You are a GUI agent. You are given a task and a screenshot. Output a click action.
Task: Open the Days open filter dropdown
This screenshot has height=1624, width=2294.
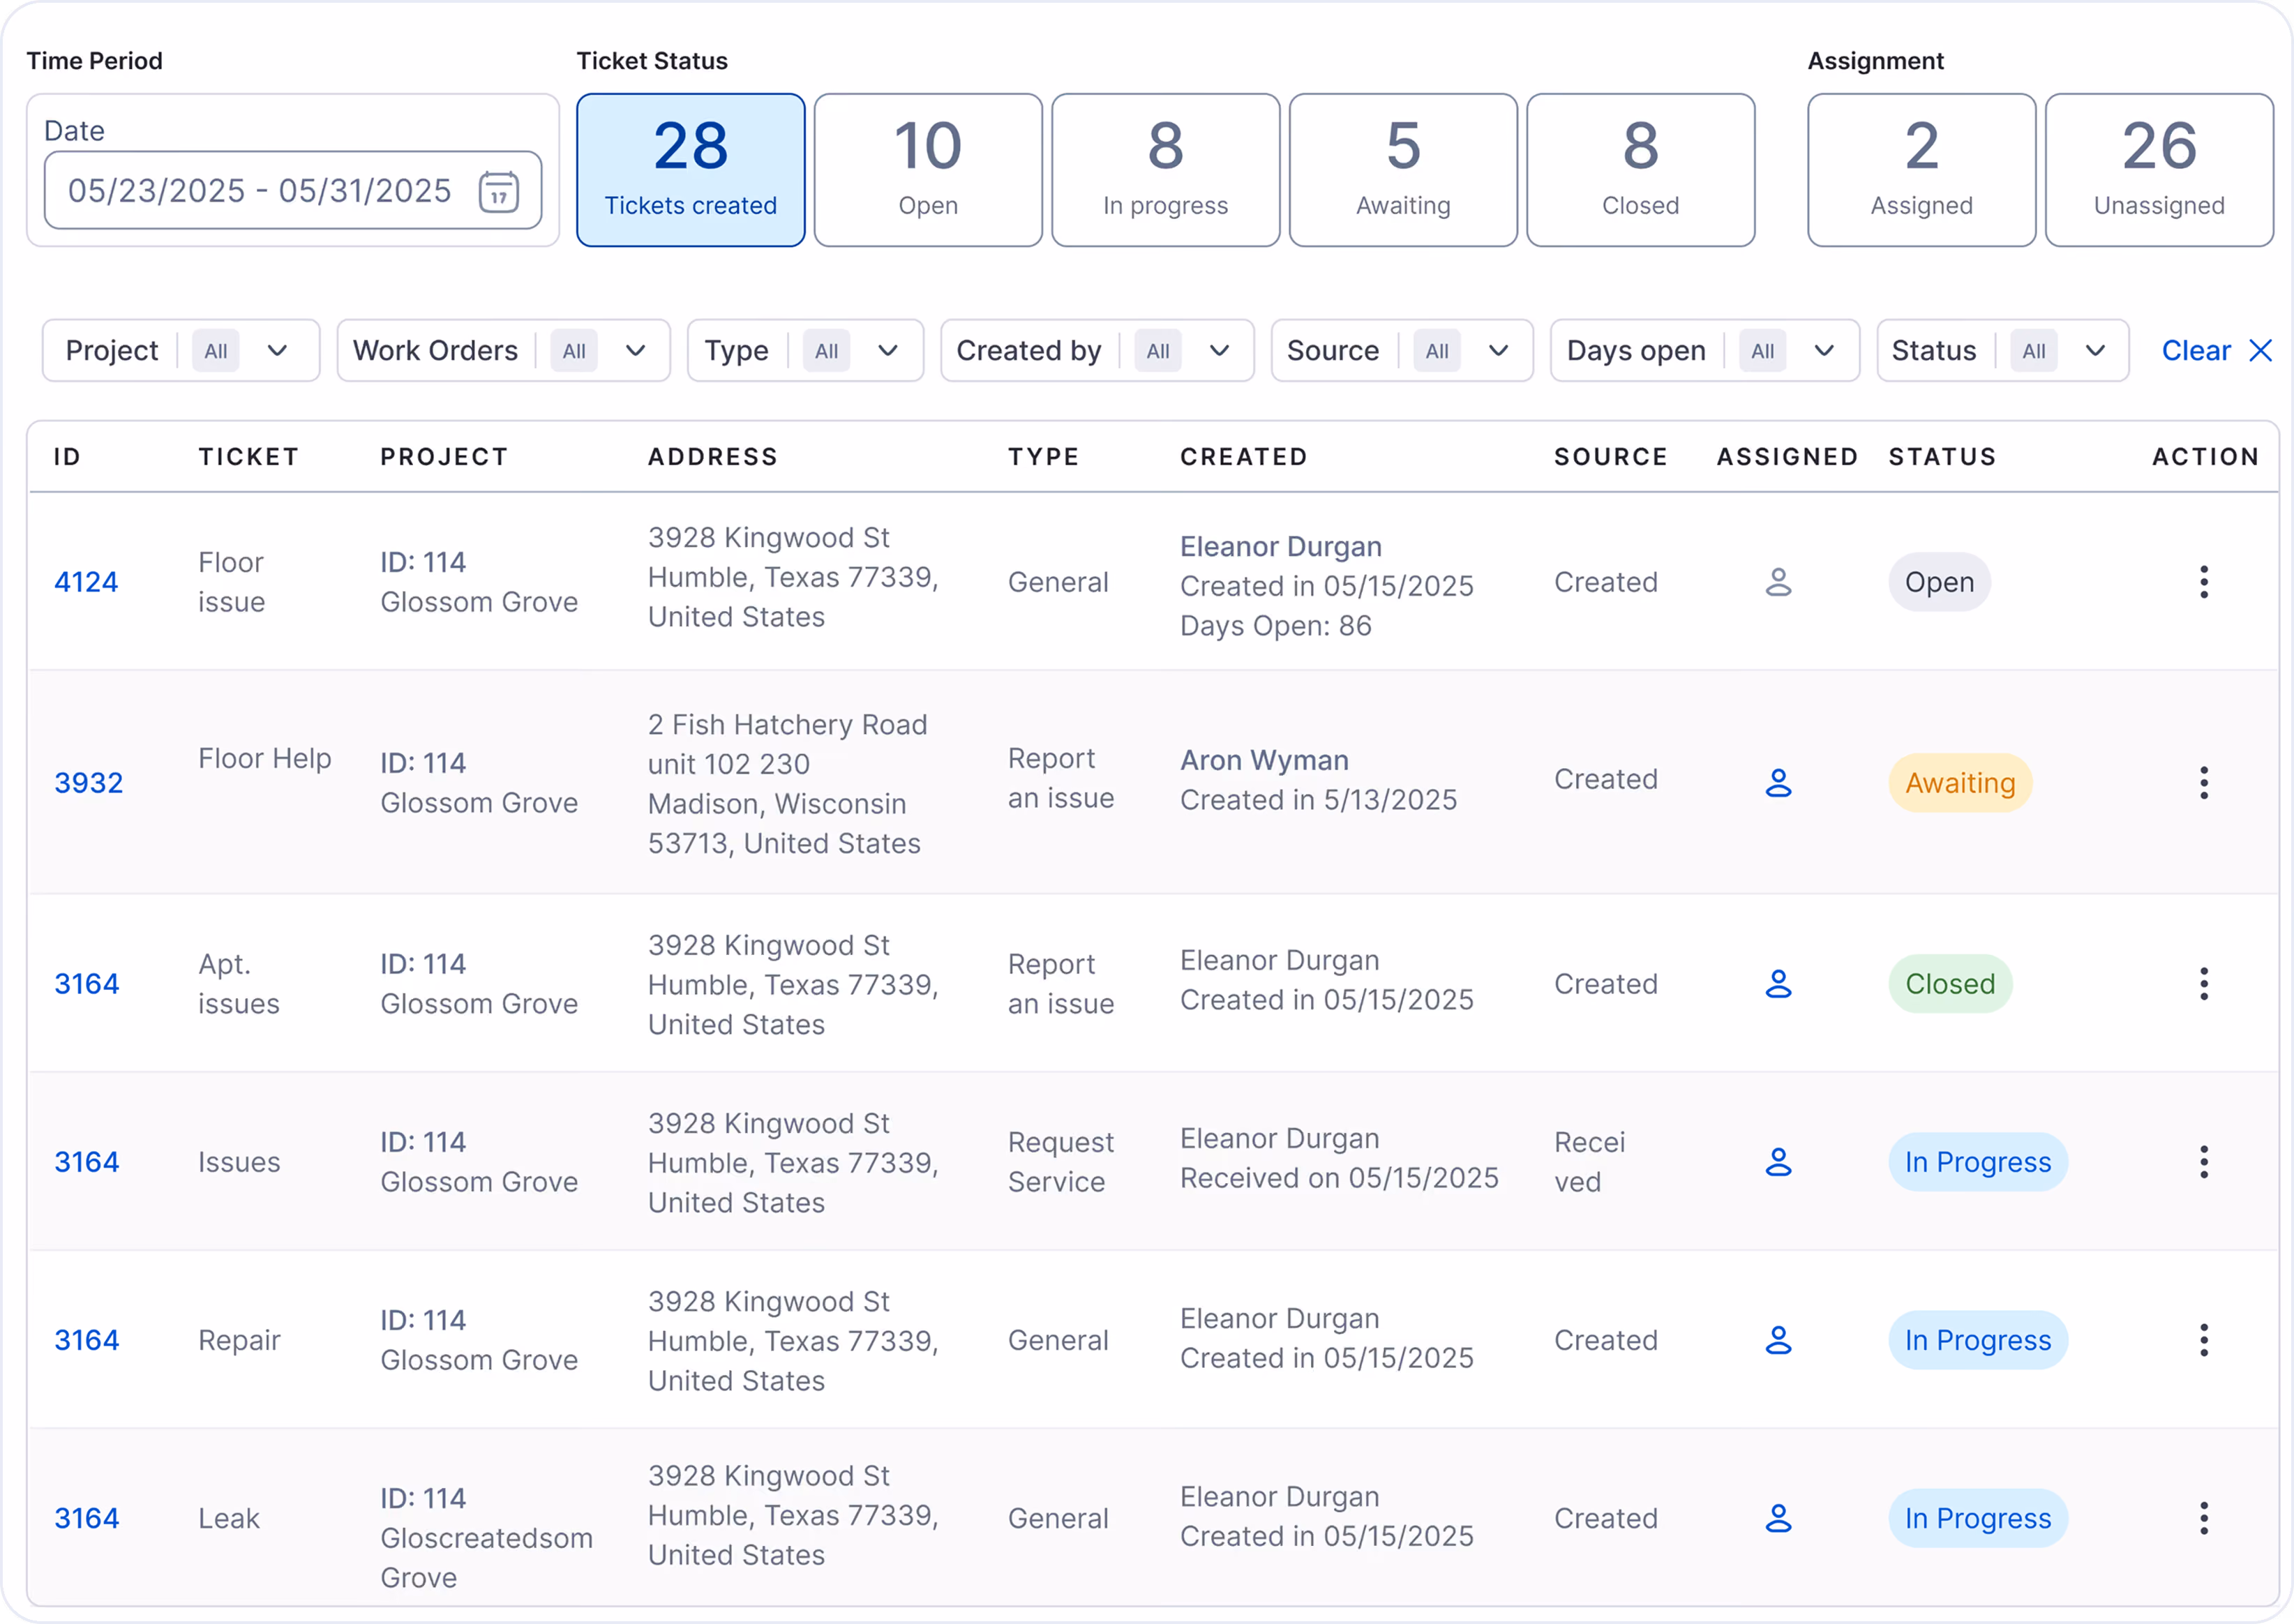[x=1705, y=351]
